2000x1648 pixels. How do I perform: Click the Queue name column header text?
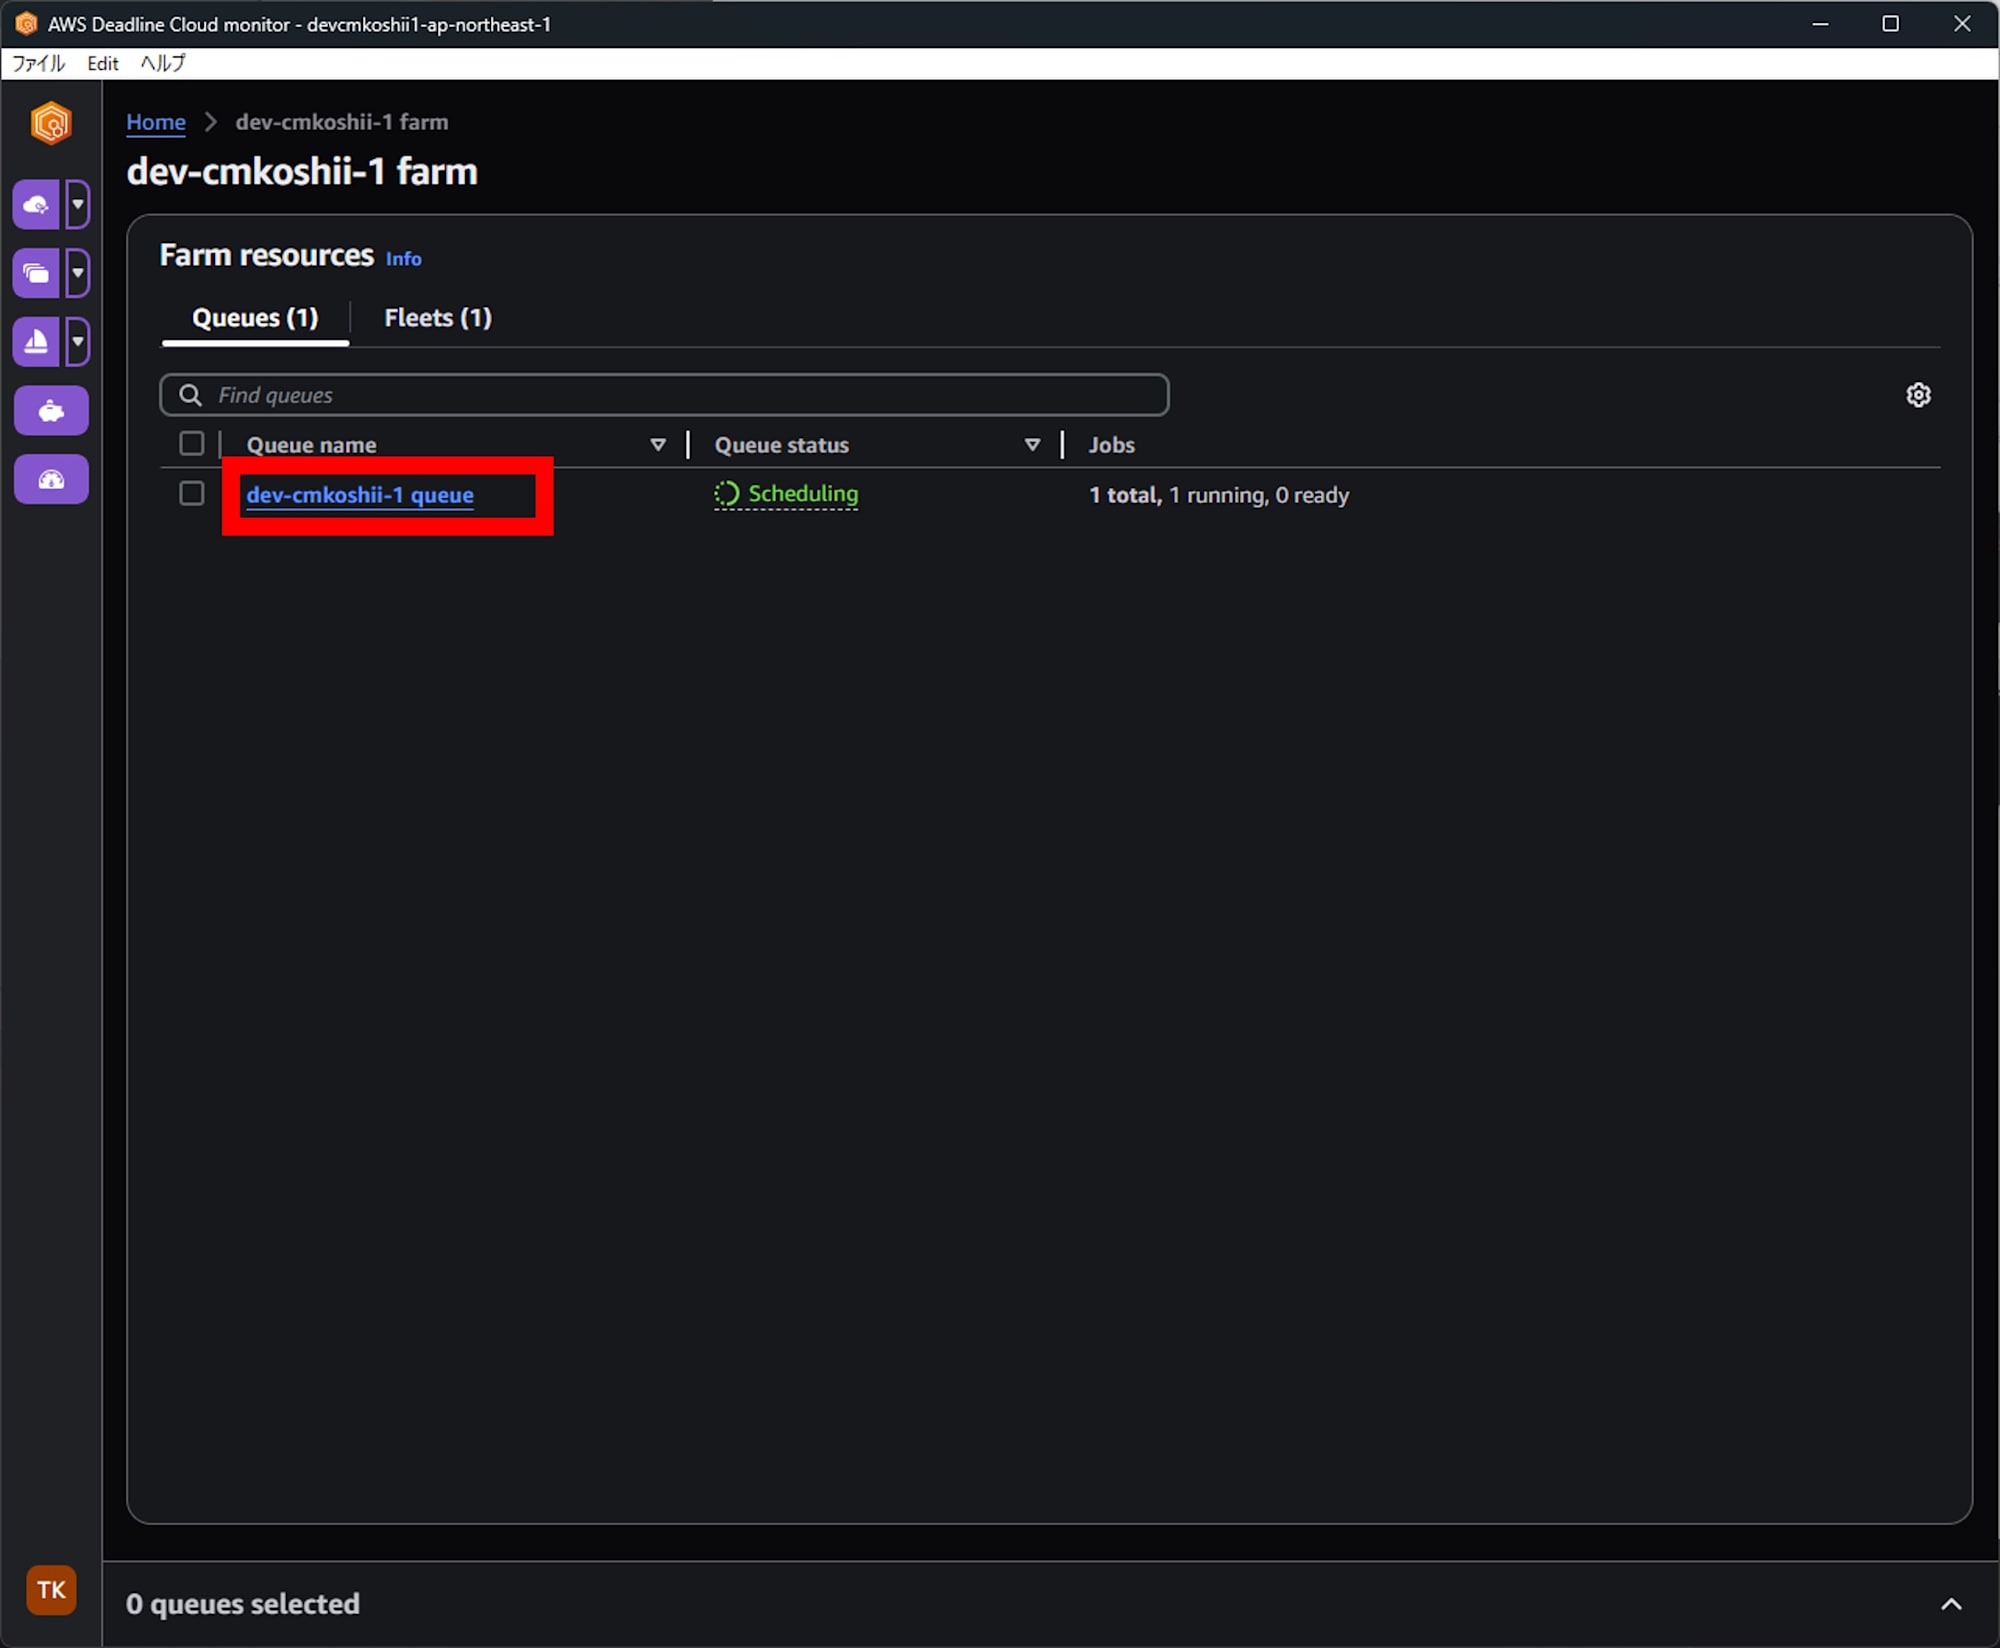point(312,445)
